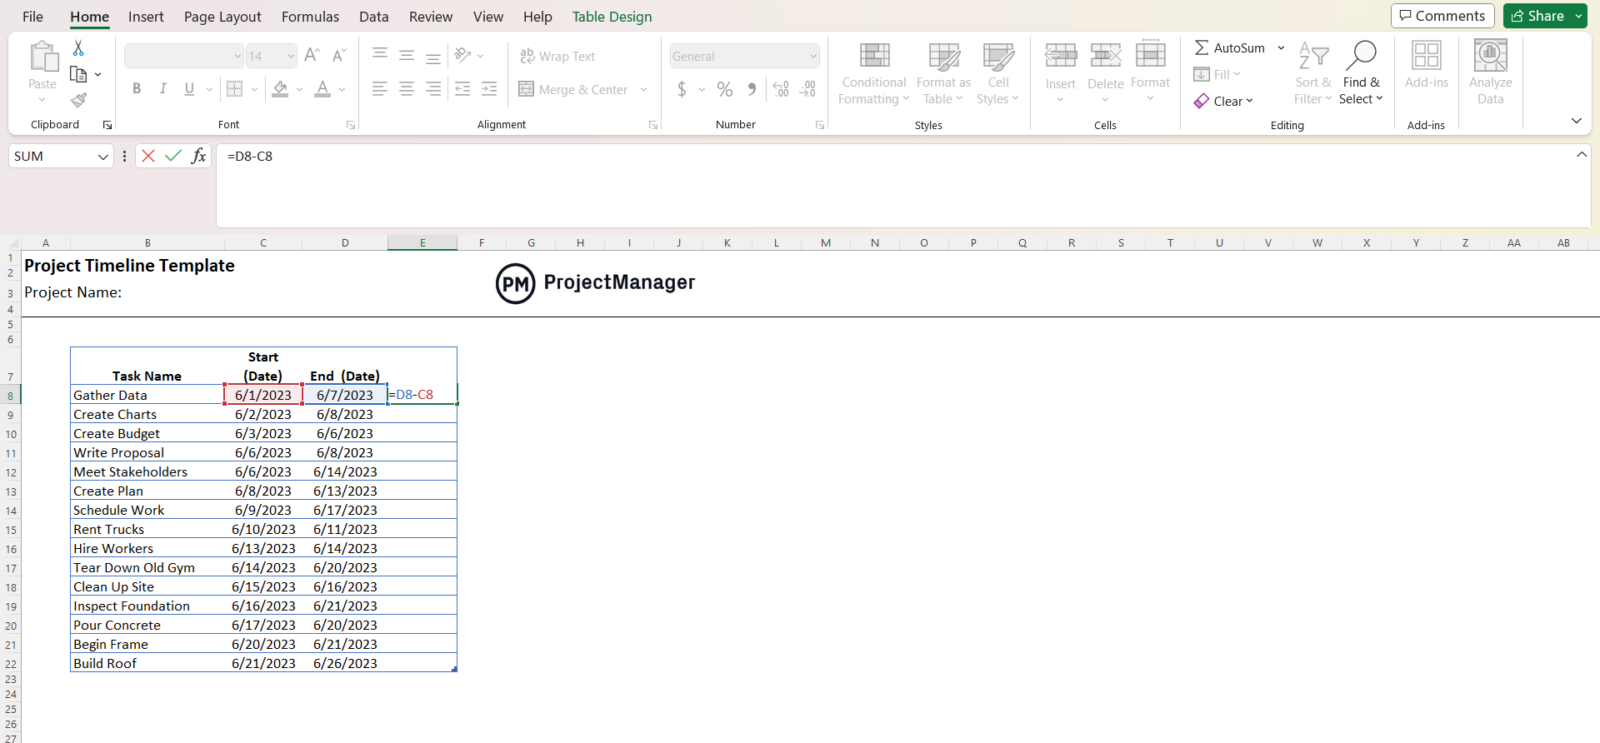Expand the Name Box dropdown arrow
This screenshot has width=1600, height=743.
pyautogui.click(x=102, y=156)
